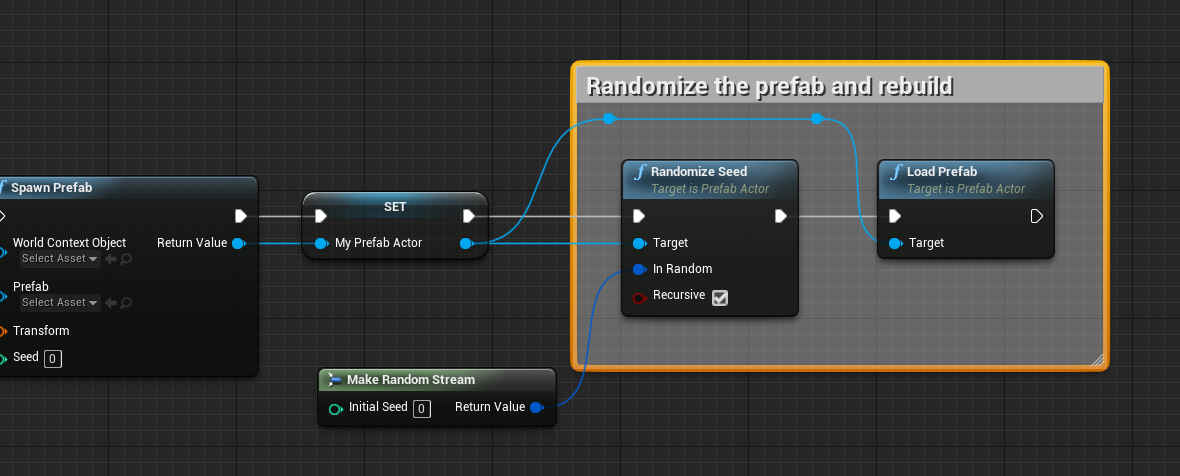This screenshot has width=1180, height=476.
Task: Click Return Value pin on Make Random Stream
Action: (x=537, y=408)
